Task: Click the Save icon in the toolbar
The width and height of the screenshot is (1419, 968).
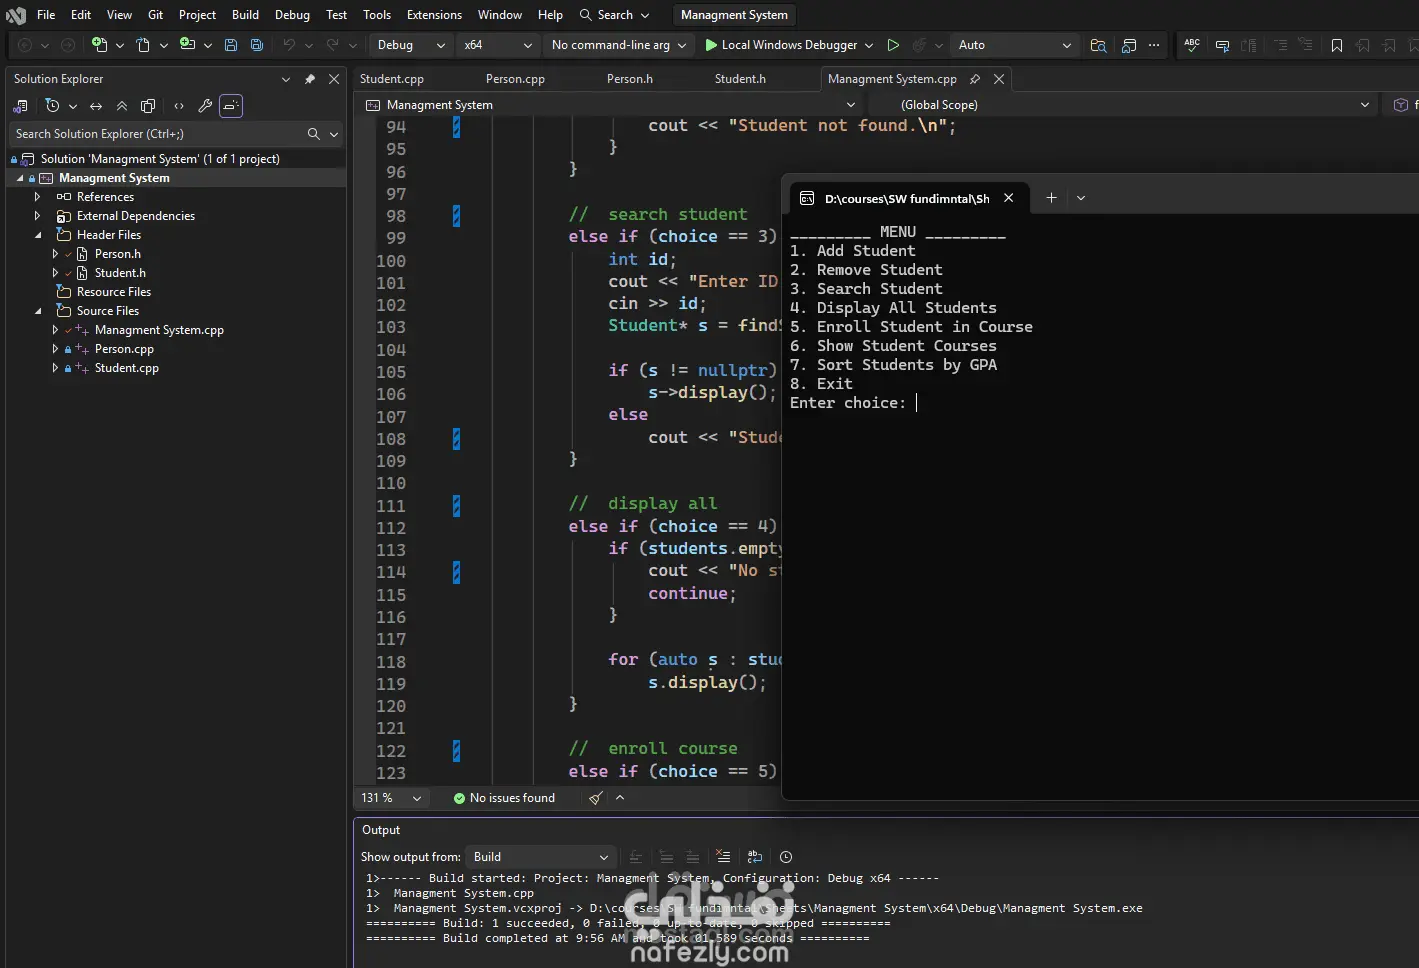Action: point(231,45)
